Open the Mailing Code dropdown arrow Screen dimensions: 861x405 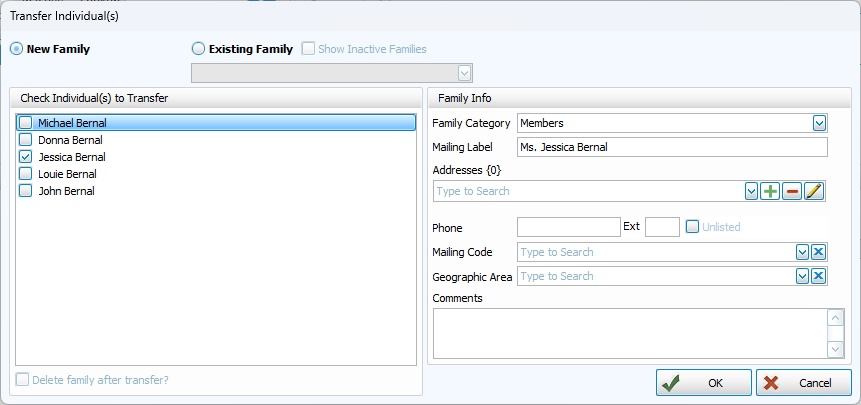[x=802, y=252]
